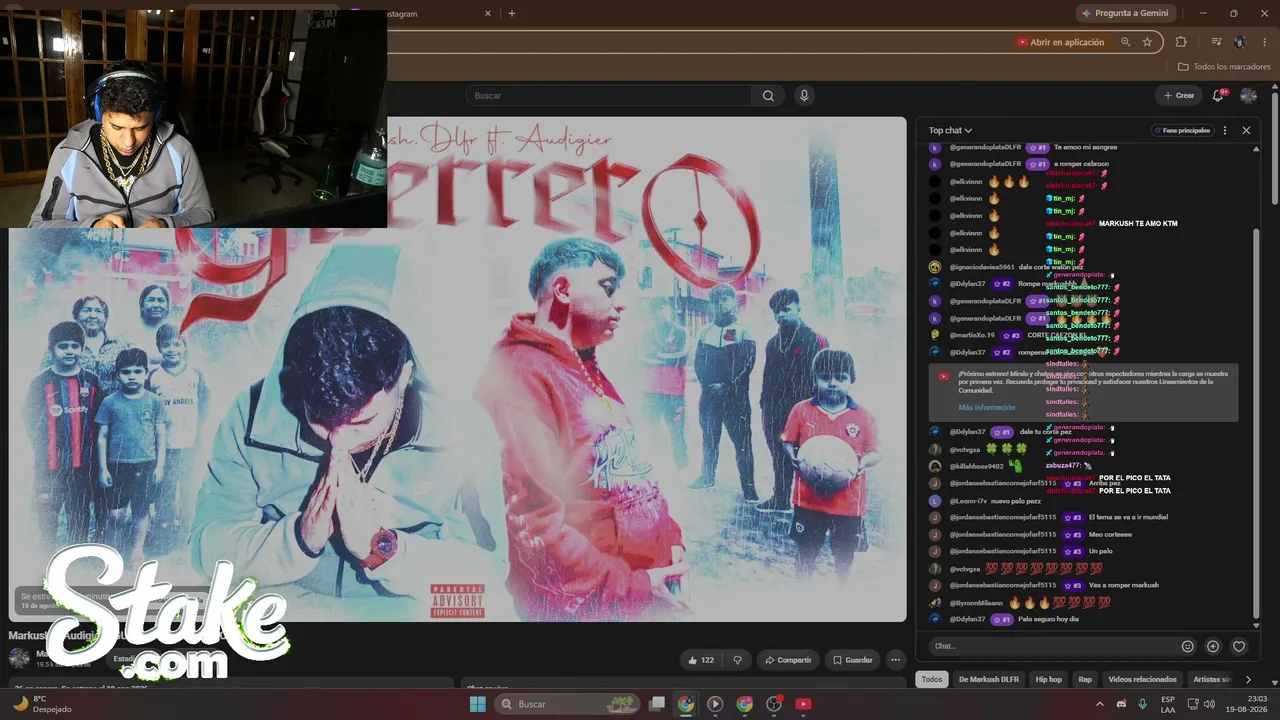Close the Instagram browser tab
Viewport: 1280px width, 720px height.
pyautogui.click(x=488, y=13)
